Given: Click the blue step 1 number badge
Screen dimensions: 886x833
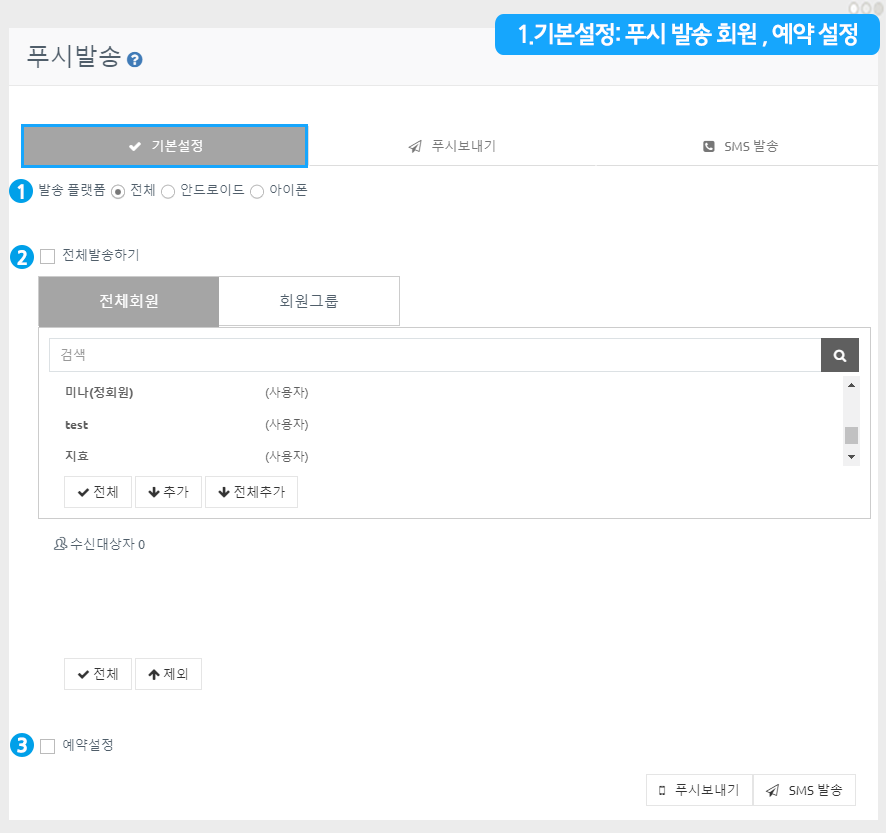Looking at the screenshot, I should [21, 191].
